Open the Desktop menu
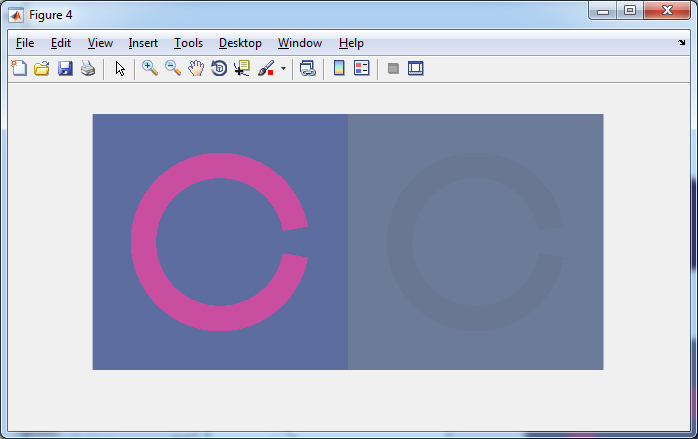 240,43
